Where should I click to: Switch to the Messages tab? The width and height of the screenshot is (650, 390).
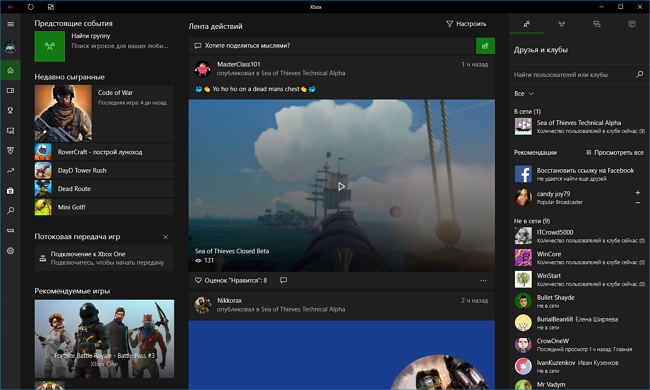[x=597, y=24]
